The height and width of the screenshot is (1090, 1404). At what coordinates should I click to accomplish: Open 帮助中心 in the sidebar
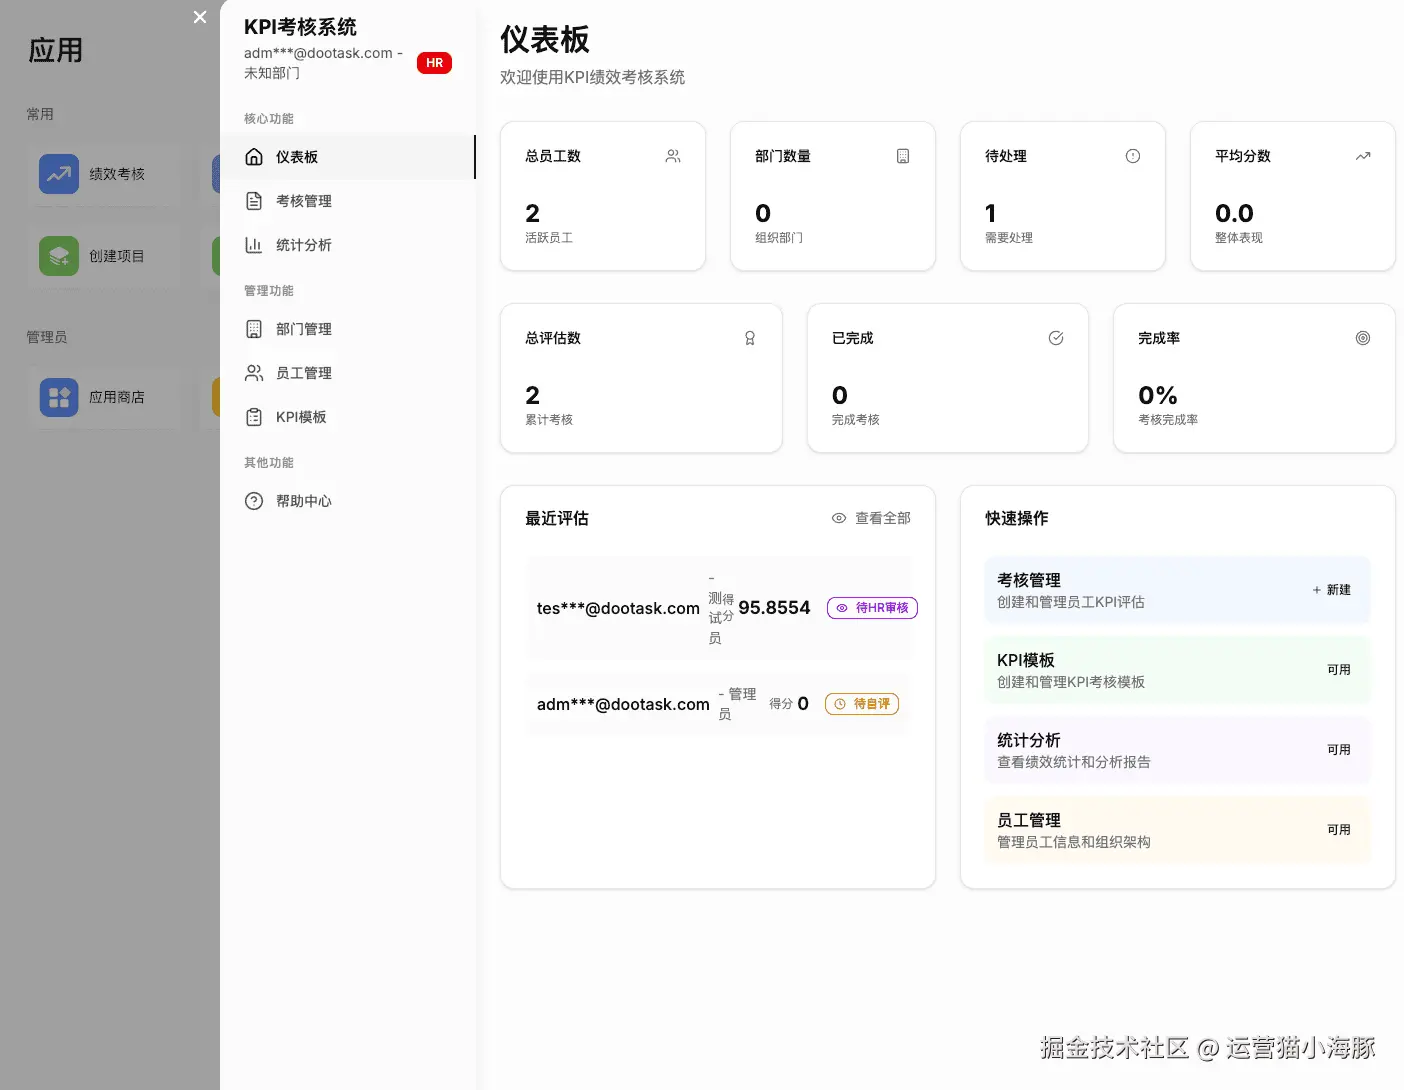point(349,501)
